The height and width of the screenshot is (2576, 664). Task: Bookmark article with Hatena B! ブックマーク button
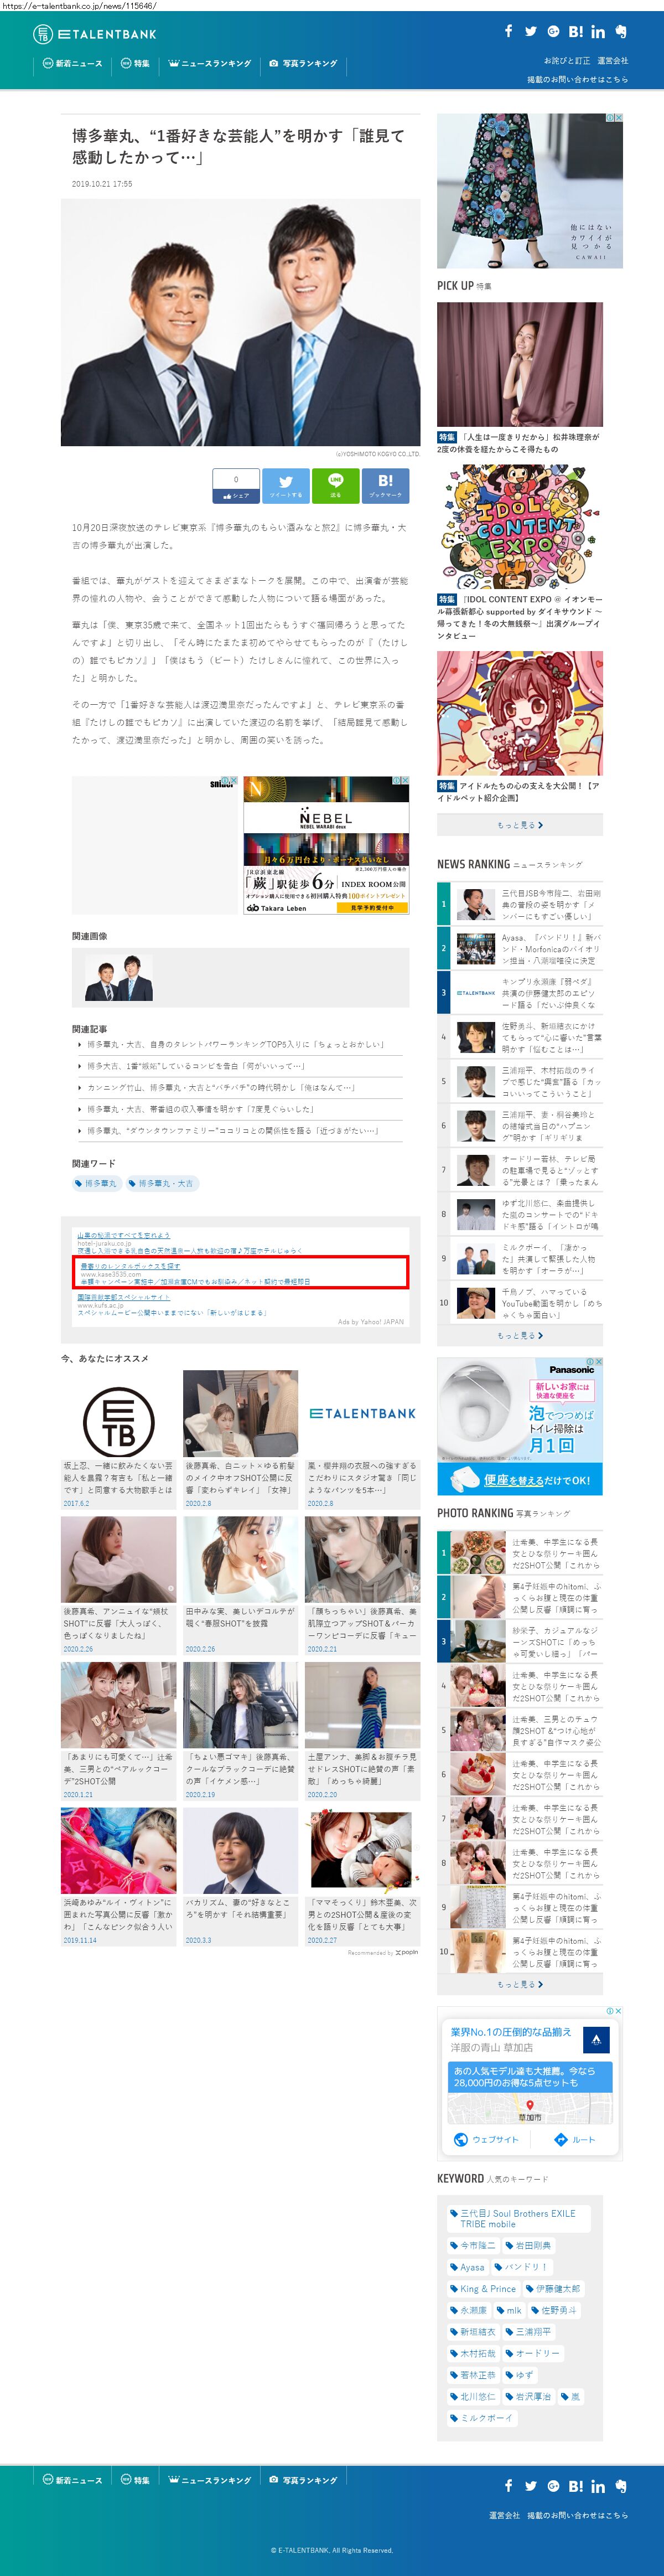click(385, 485)
